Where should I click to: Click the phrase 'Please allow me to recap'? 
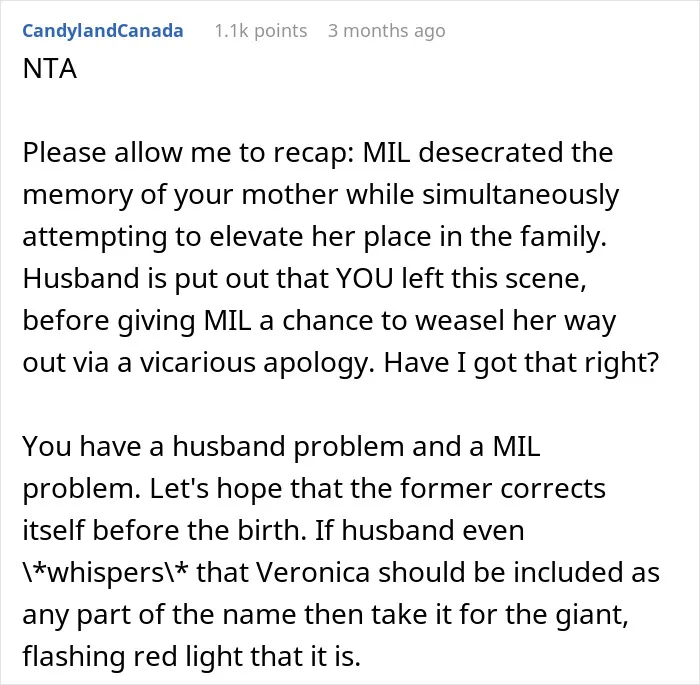tap(188, 153)
